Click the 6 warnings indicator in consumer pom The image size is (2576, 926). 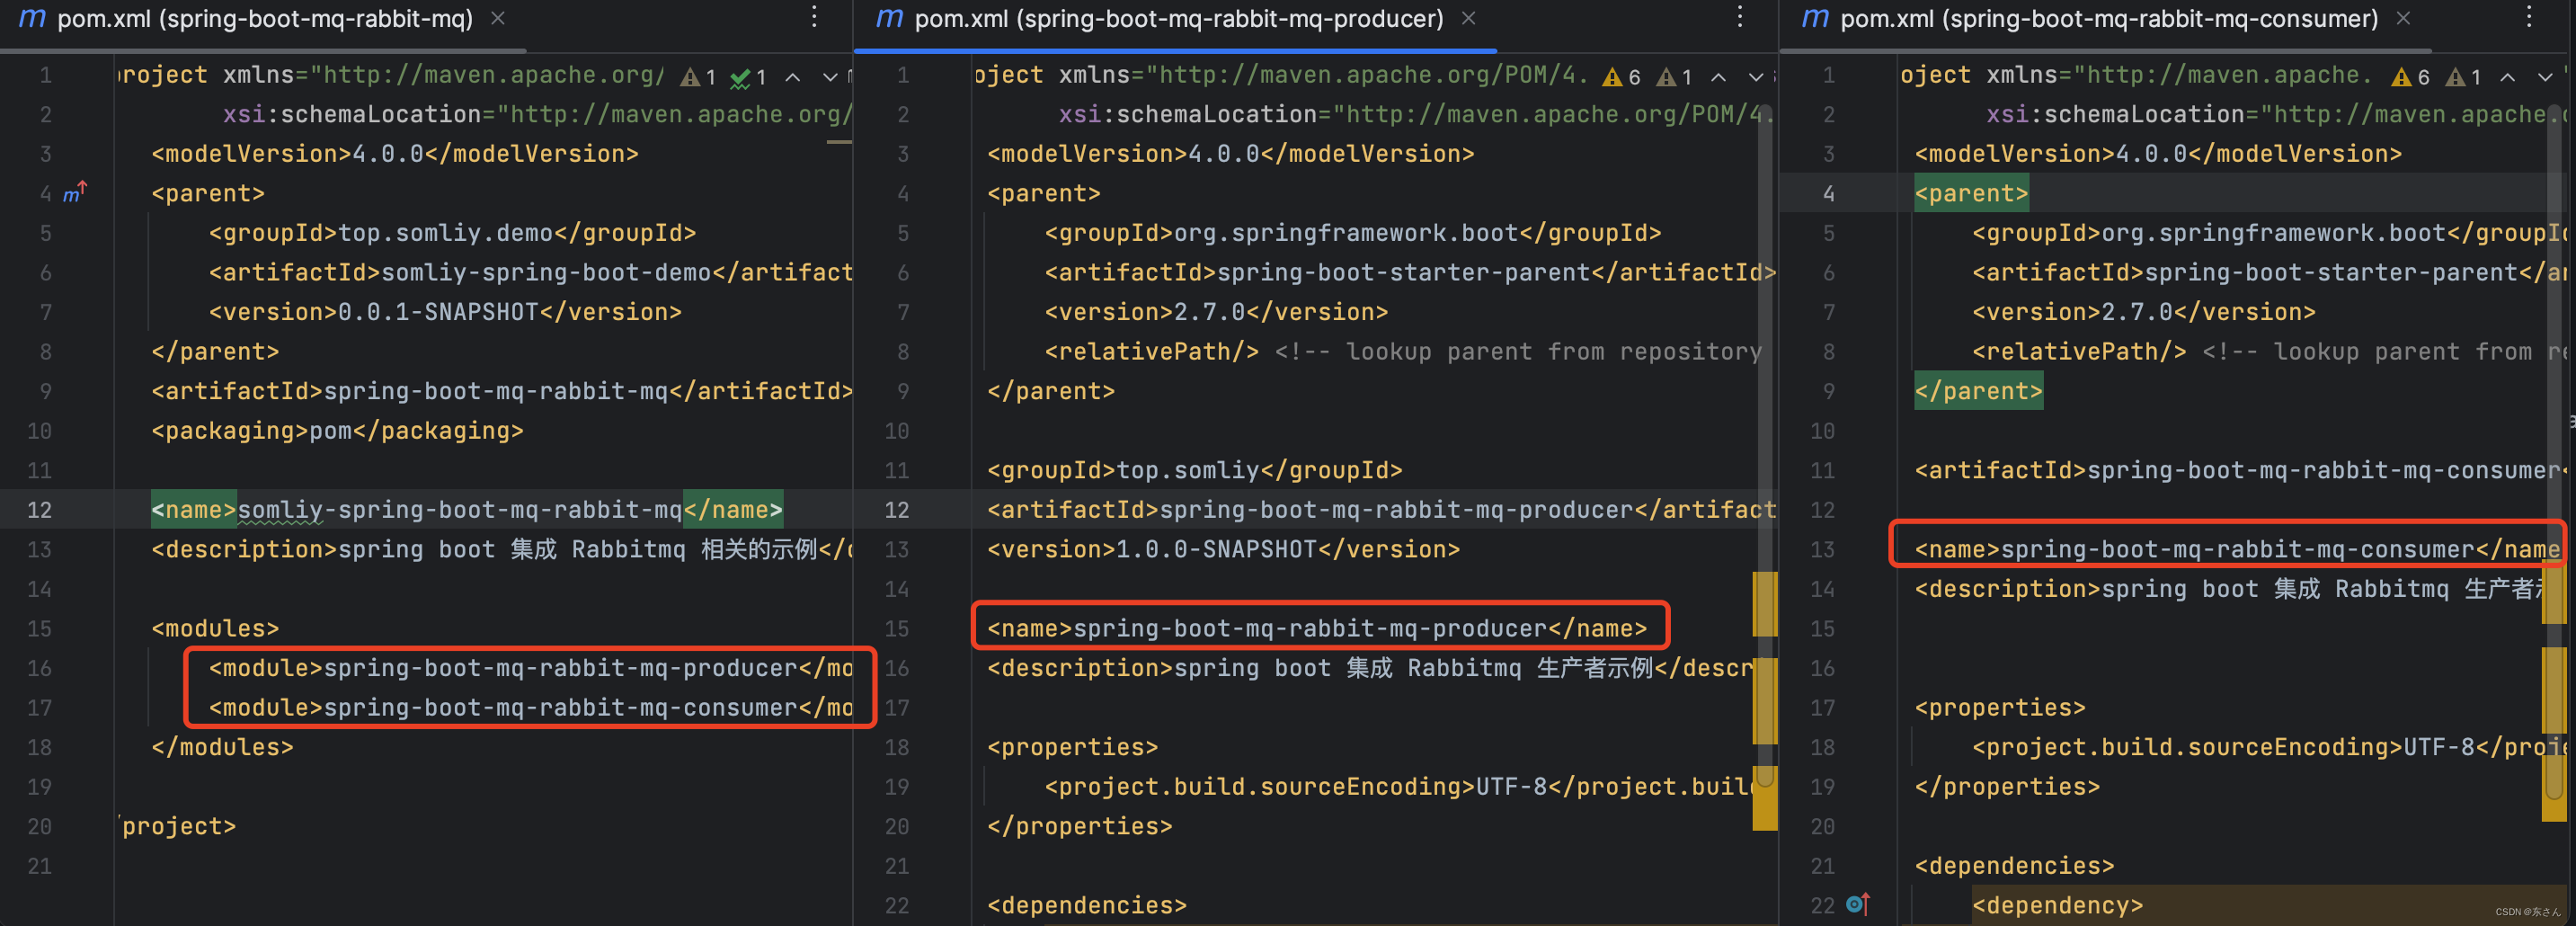2410,77
